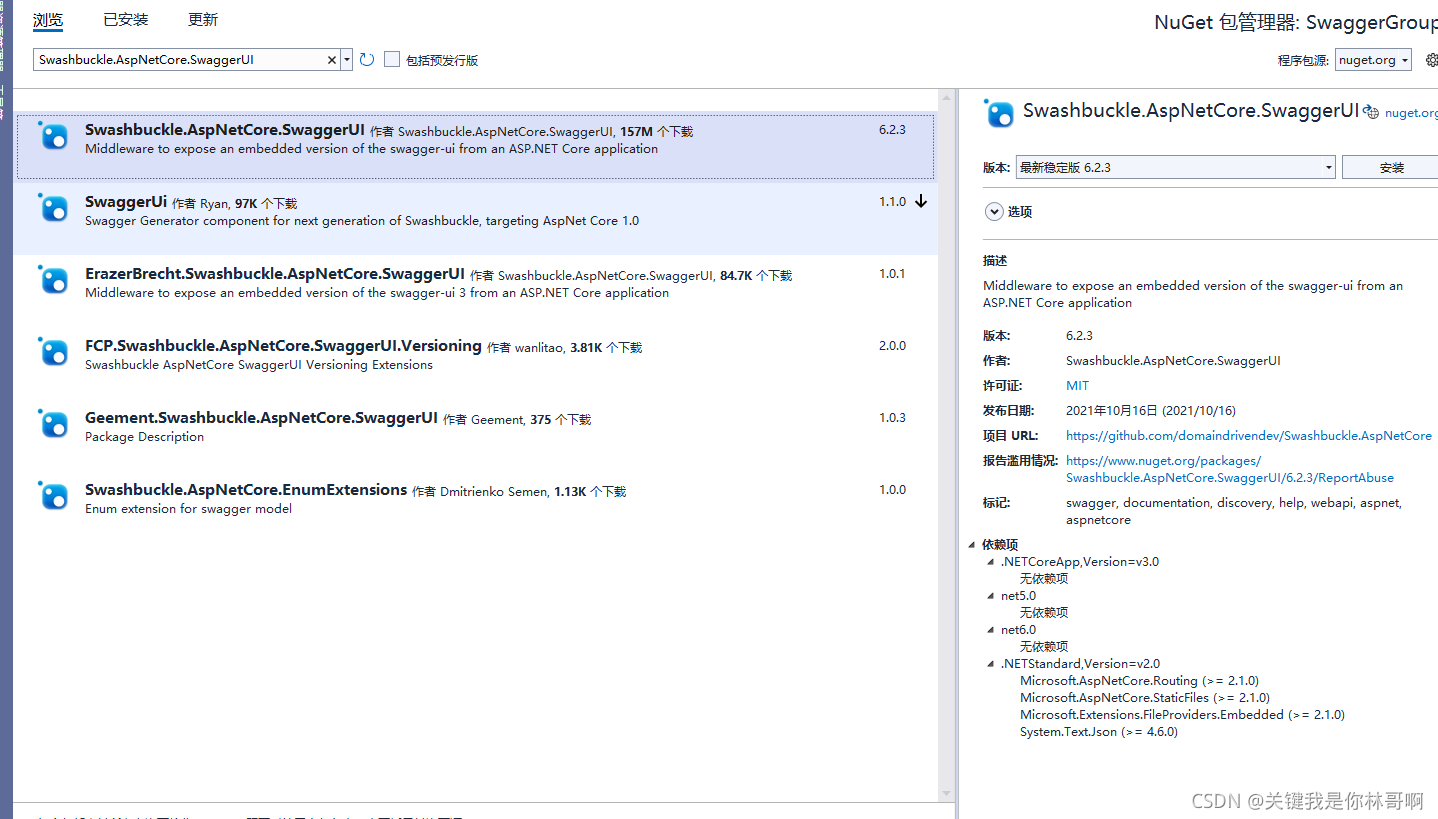The width and height of the screenshot is (1438, 819).
Task: Click version 1.0.1 of ErazerBrecht package
Action: click(892, 274)
